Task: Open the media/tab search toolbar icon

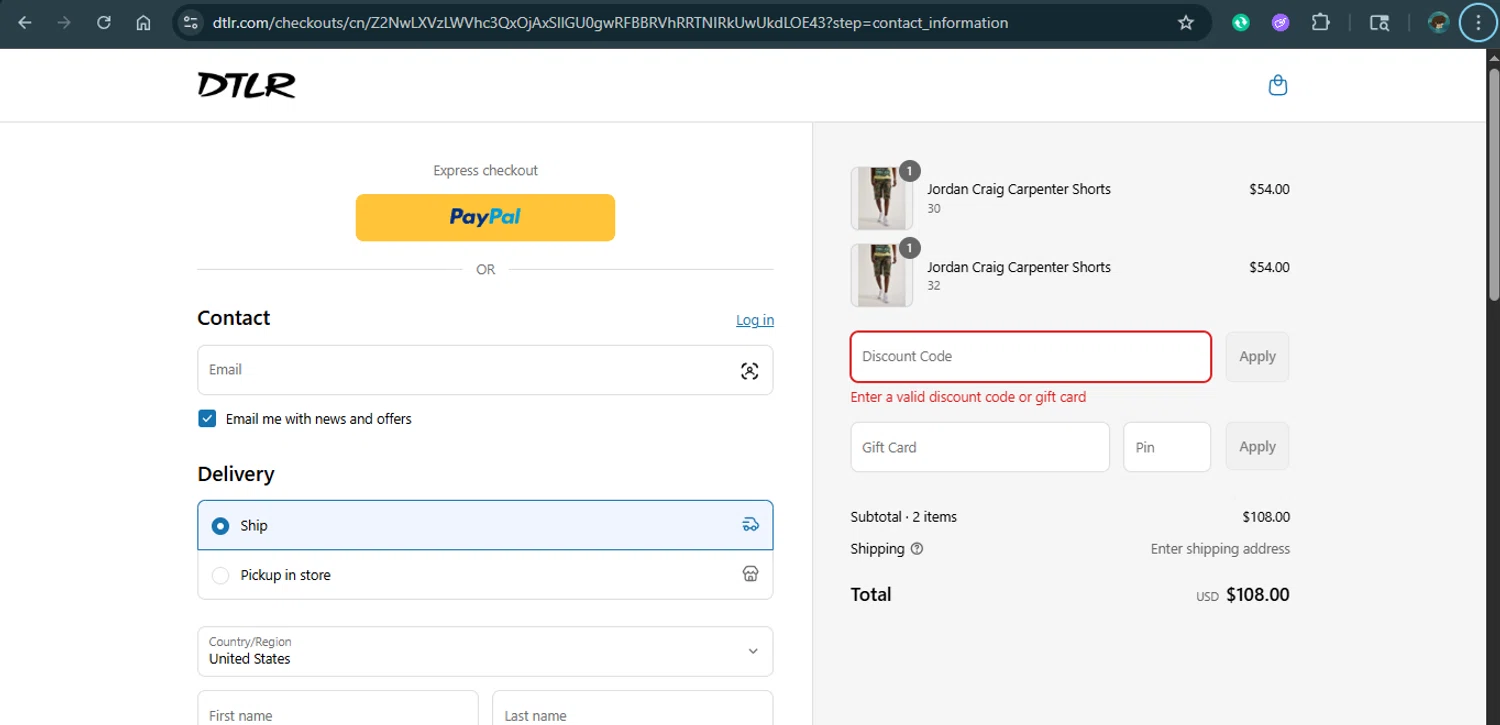Action: pyautogui.click(x=1379, y=22)
